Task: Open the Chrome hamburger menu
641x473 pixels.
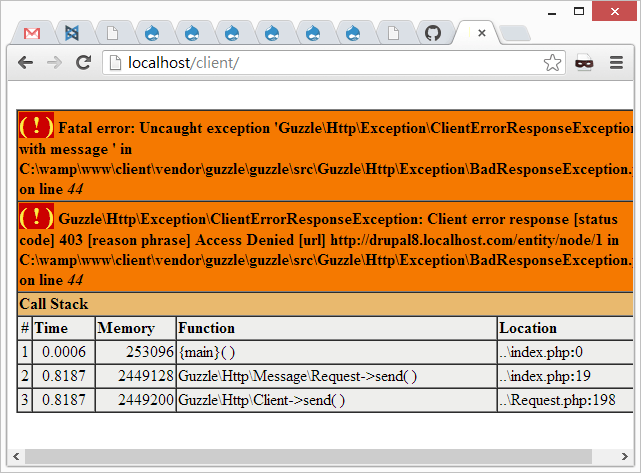Action: point(615,63)
